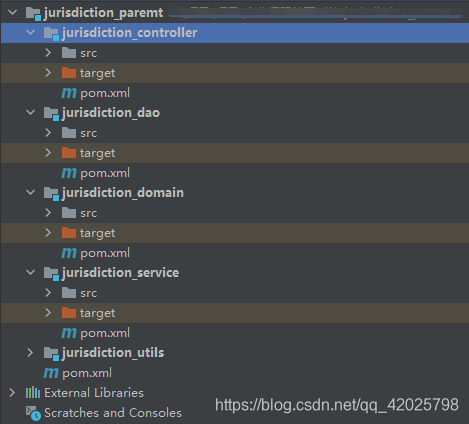The width and height of the screenshot is (469, 424).
Task: Click Maven icon of jurisdiction_service pom.xml
Action: 69,333
